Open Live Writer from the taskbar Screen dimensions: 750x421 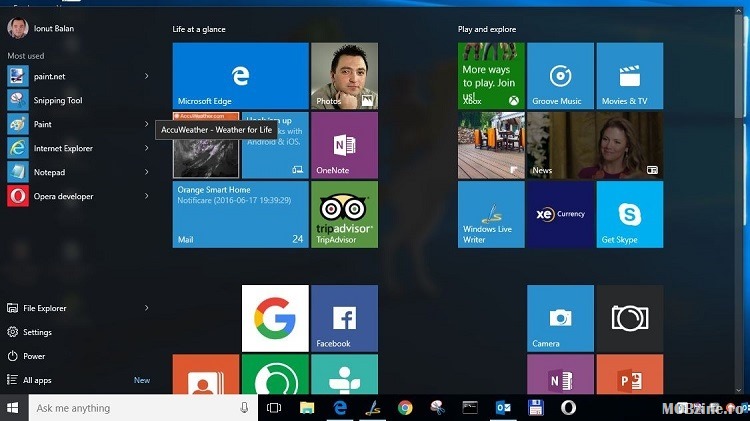click(373, 408)
